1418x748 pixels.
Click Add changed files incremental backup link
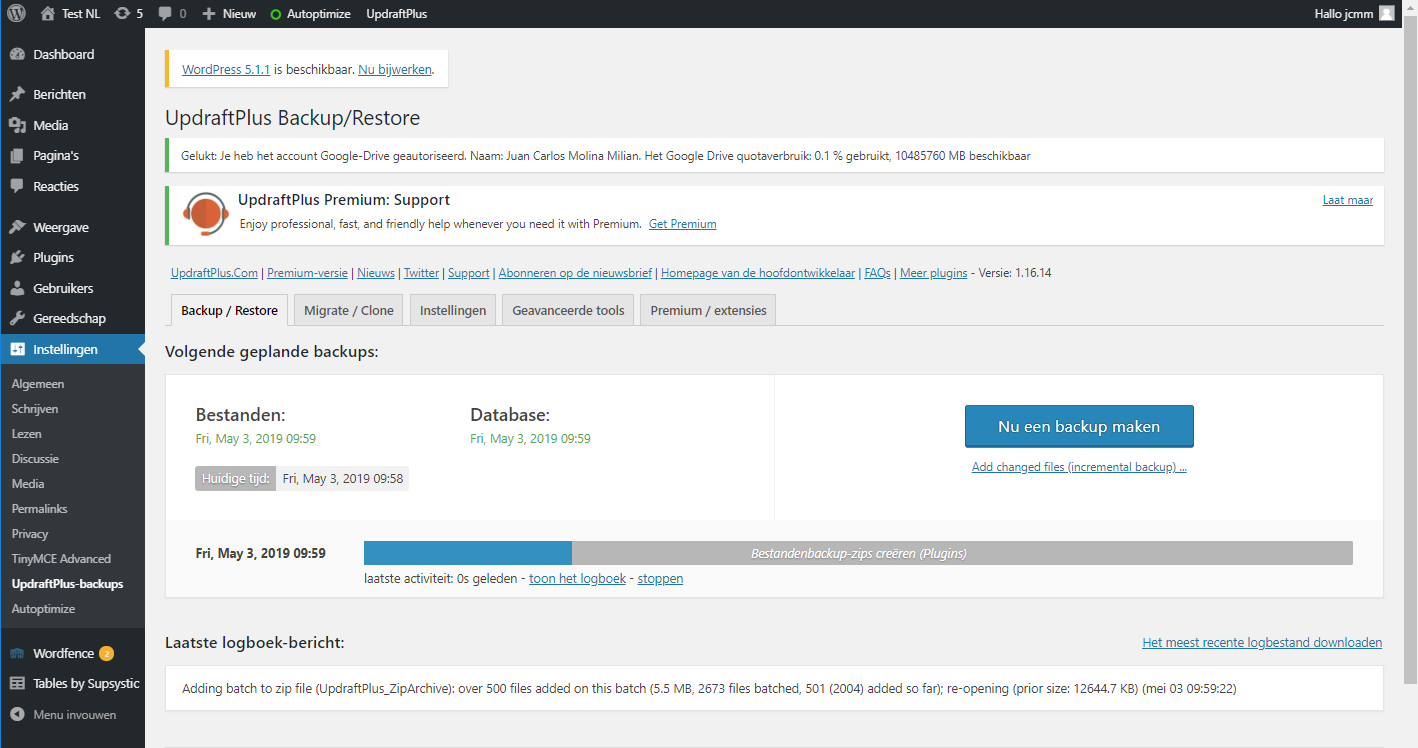(1079, 467)
